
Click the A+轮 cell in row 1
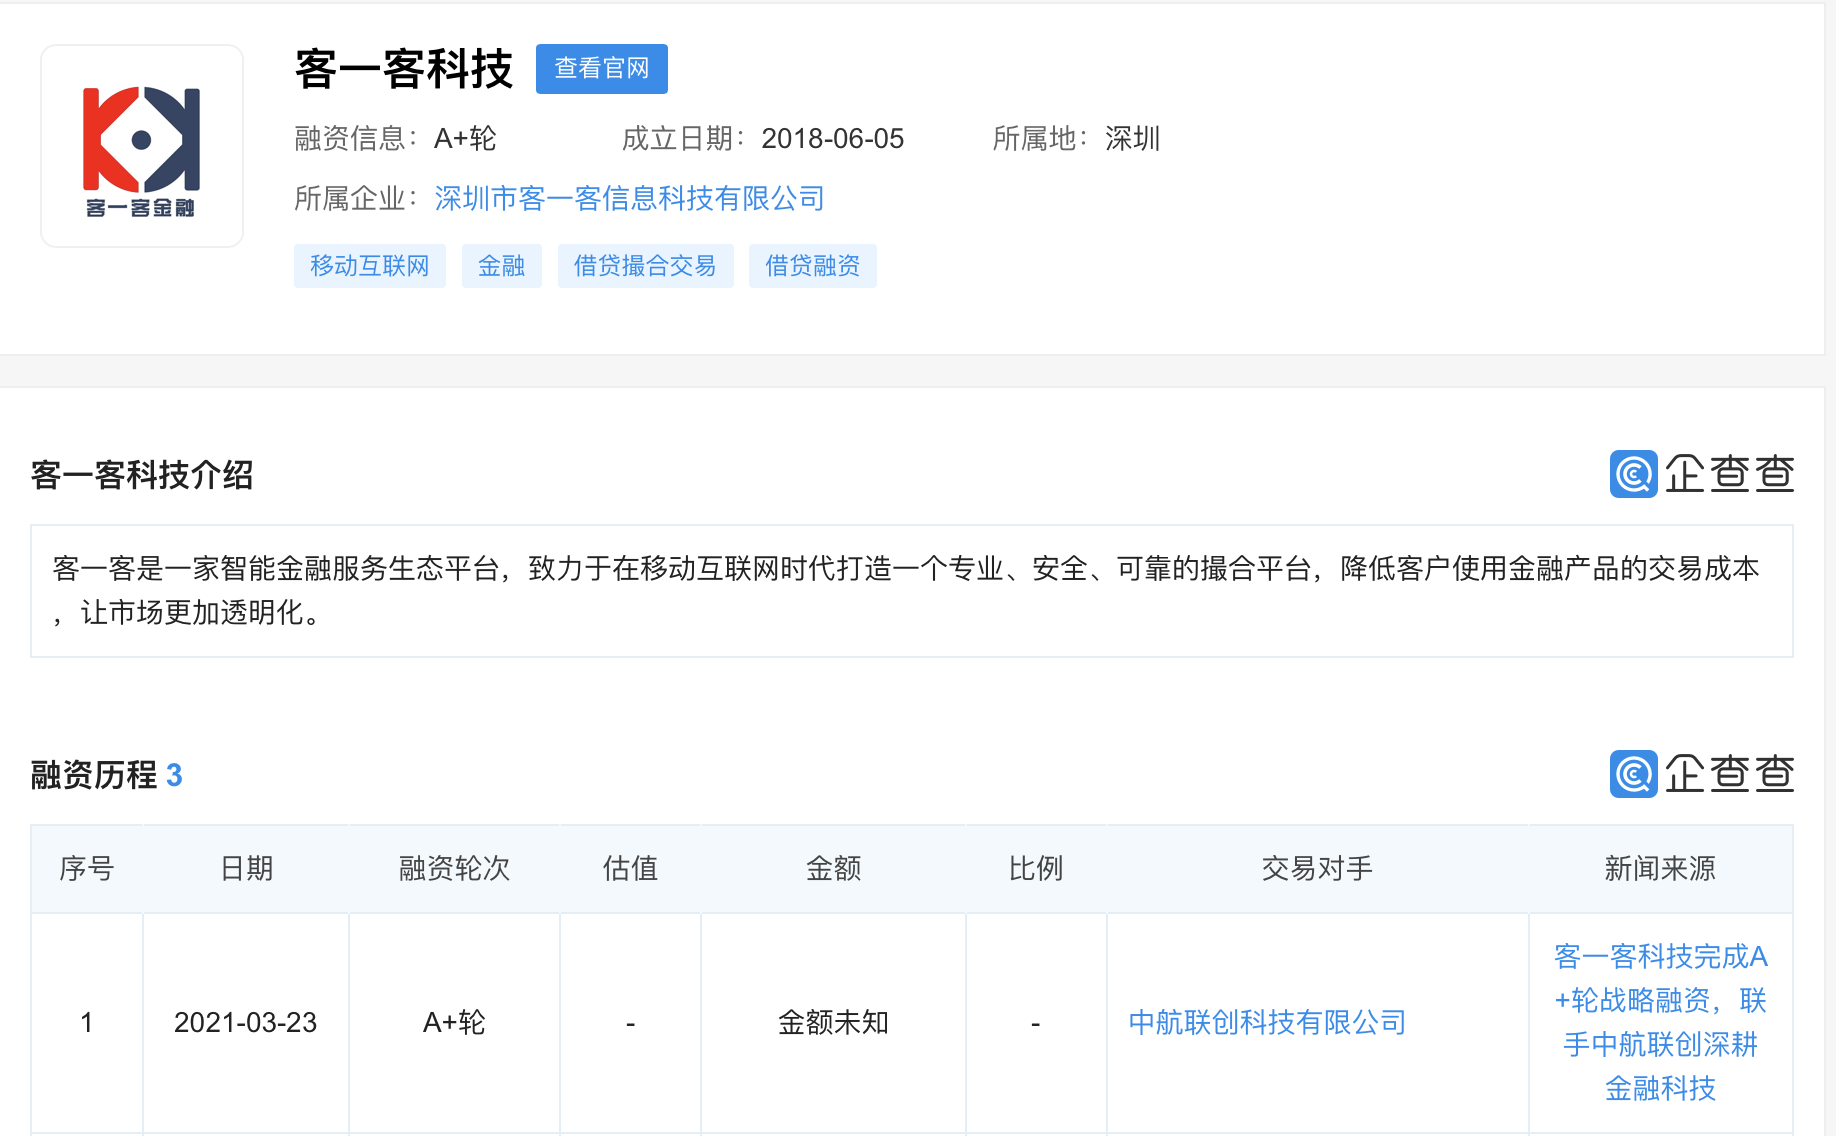(455, 1022)
